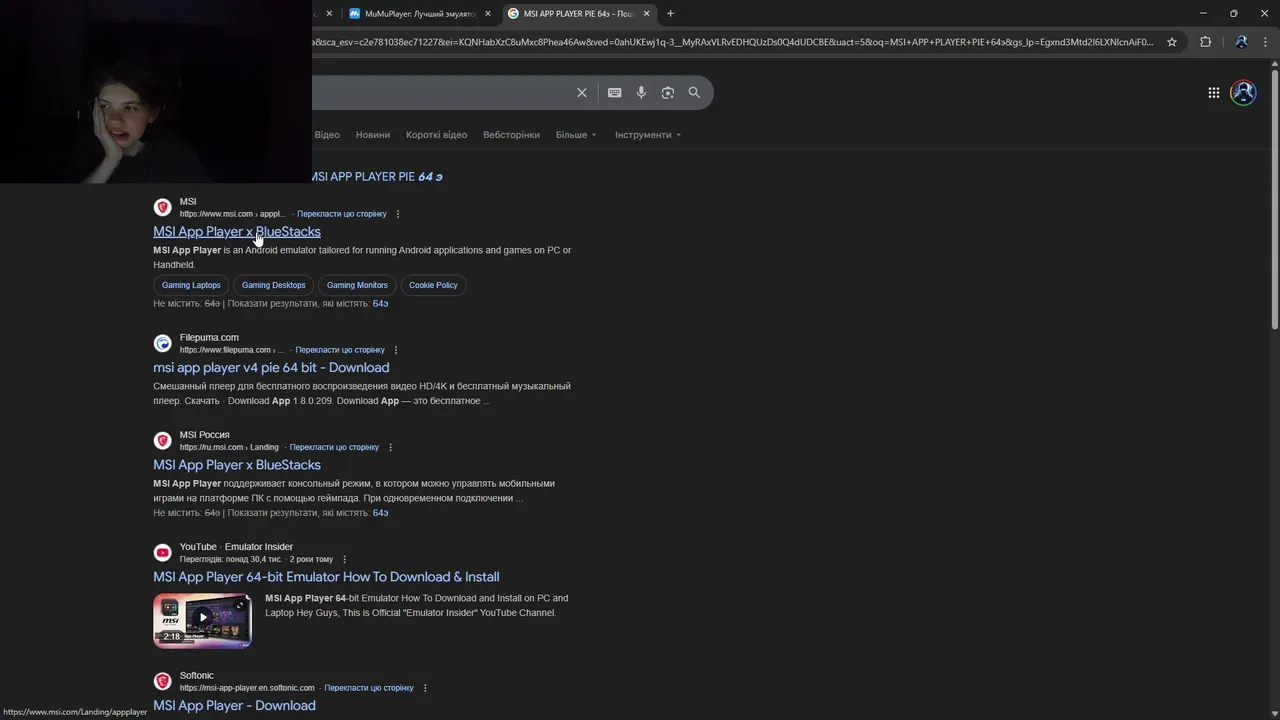1280x720 pixels.
Task: Open more options for YouTube result
Action: tap(344, 559)
